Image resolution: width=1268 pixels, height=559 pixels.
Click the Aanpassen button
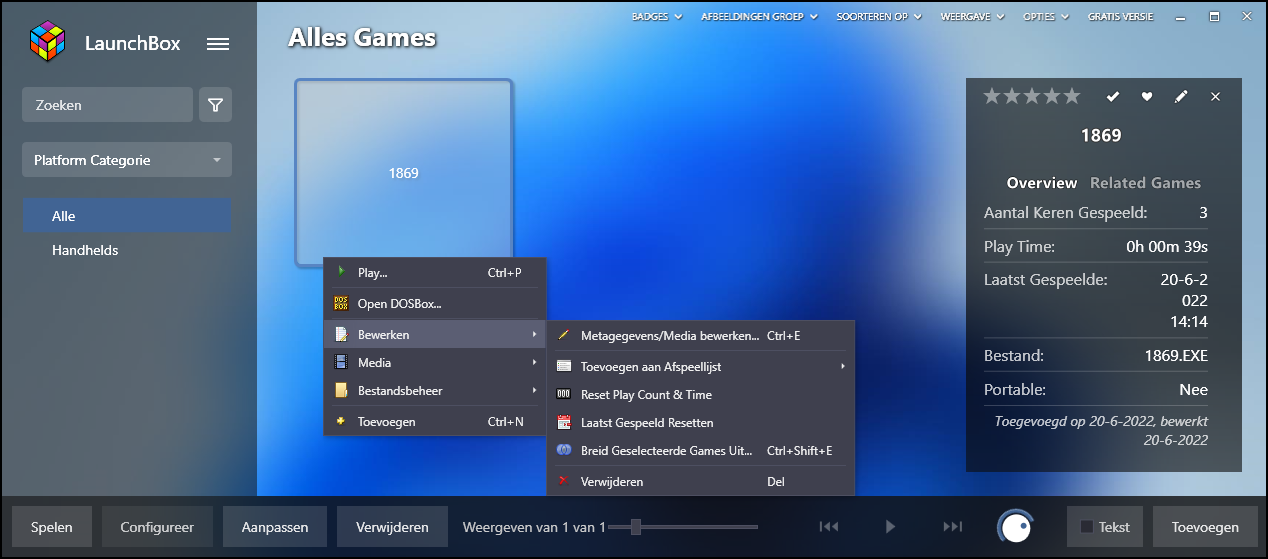pyautogui.click(x=275, y=527)
